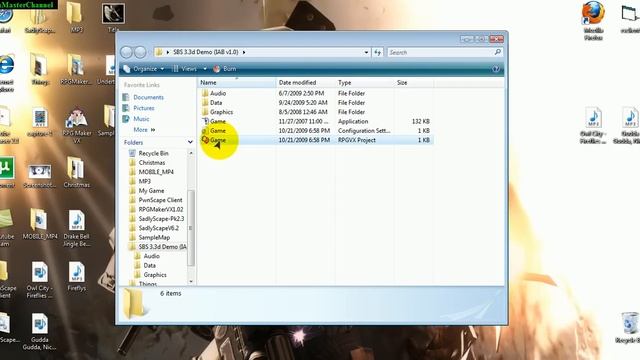The image size is (640, 360).
Task: Select Owl City Fireflies desktop audio file
Action: click(x=40, y=280)
